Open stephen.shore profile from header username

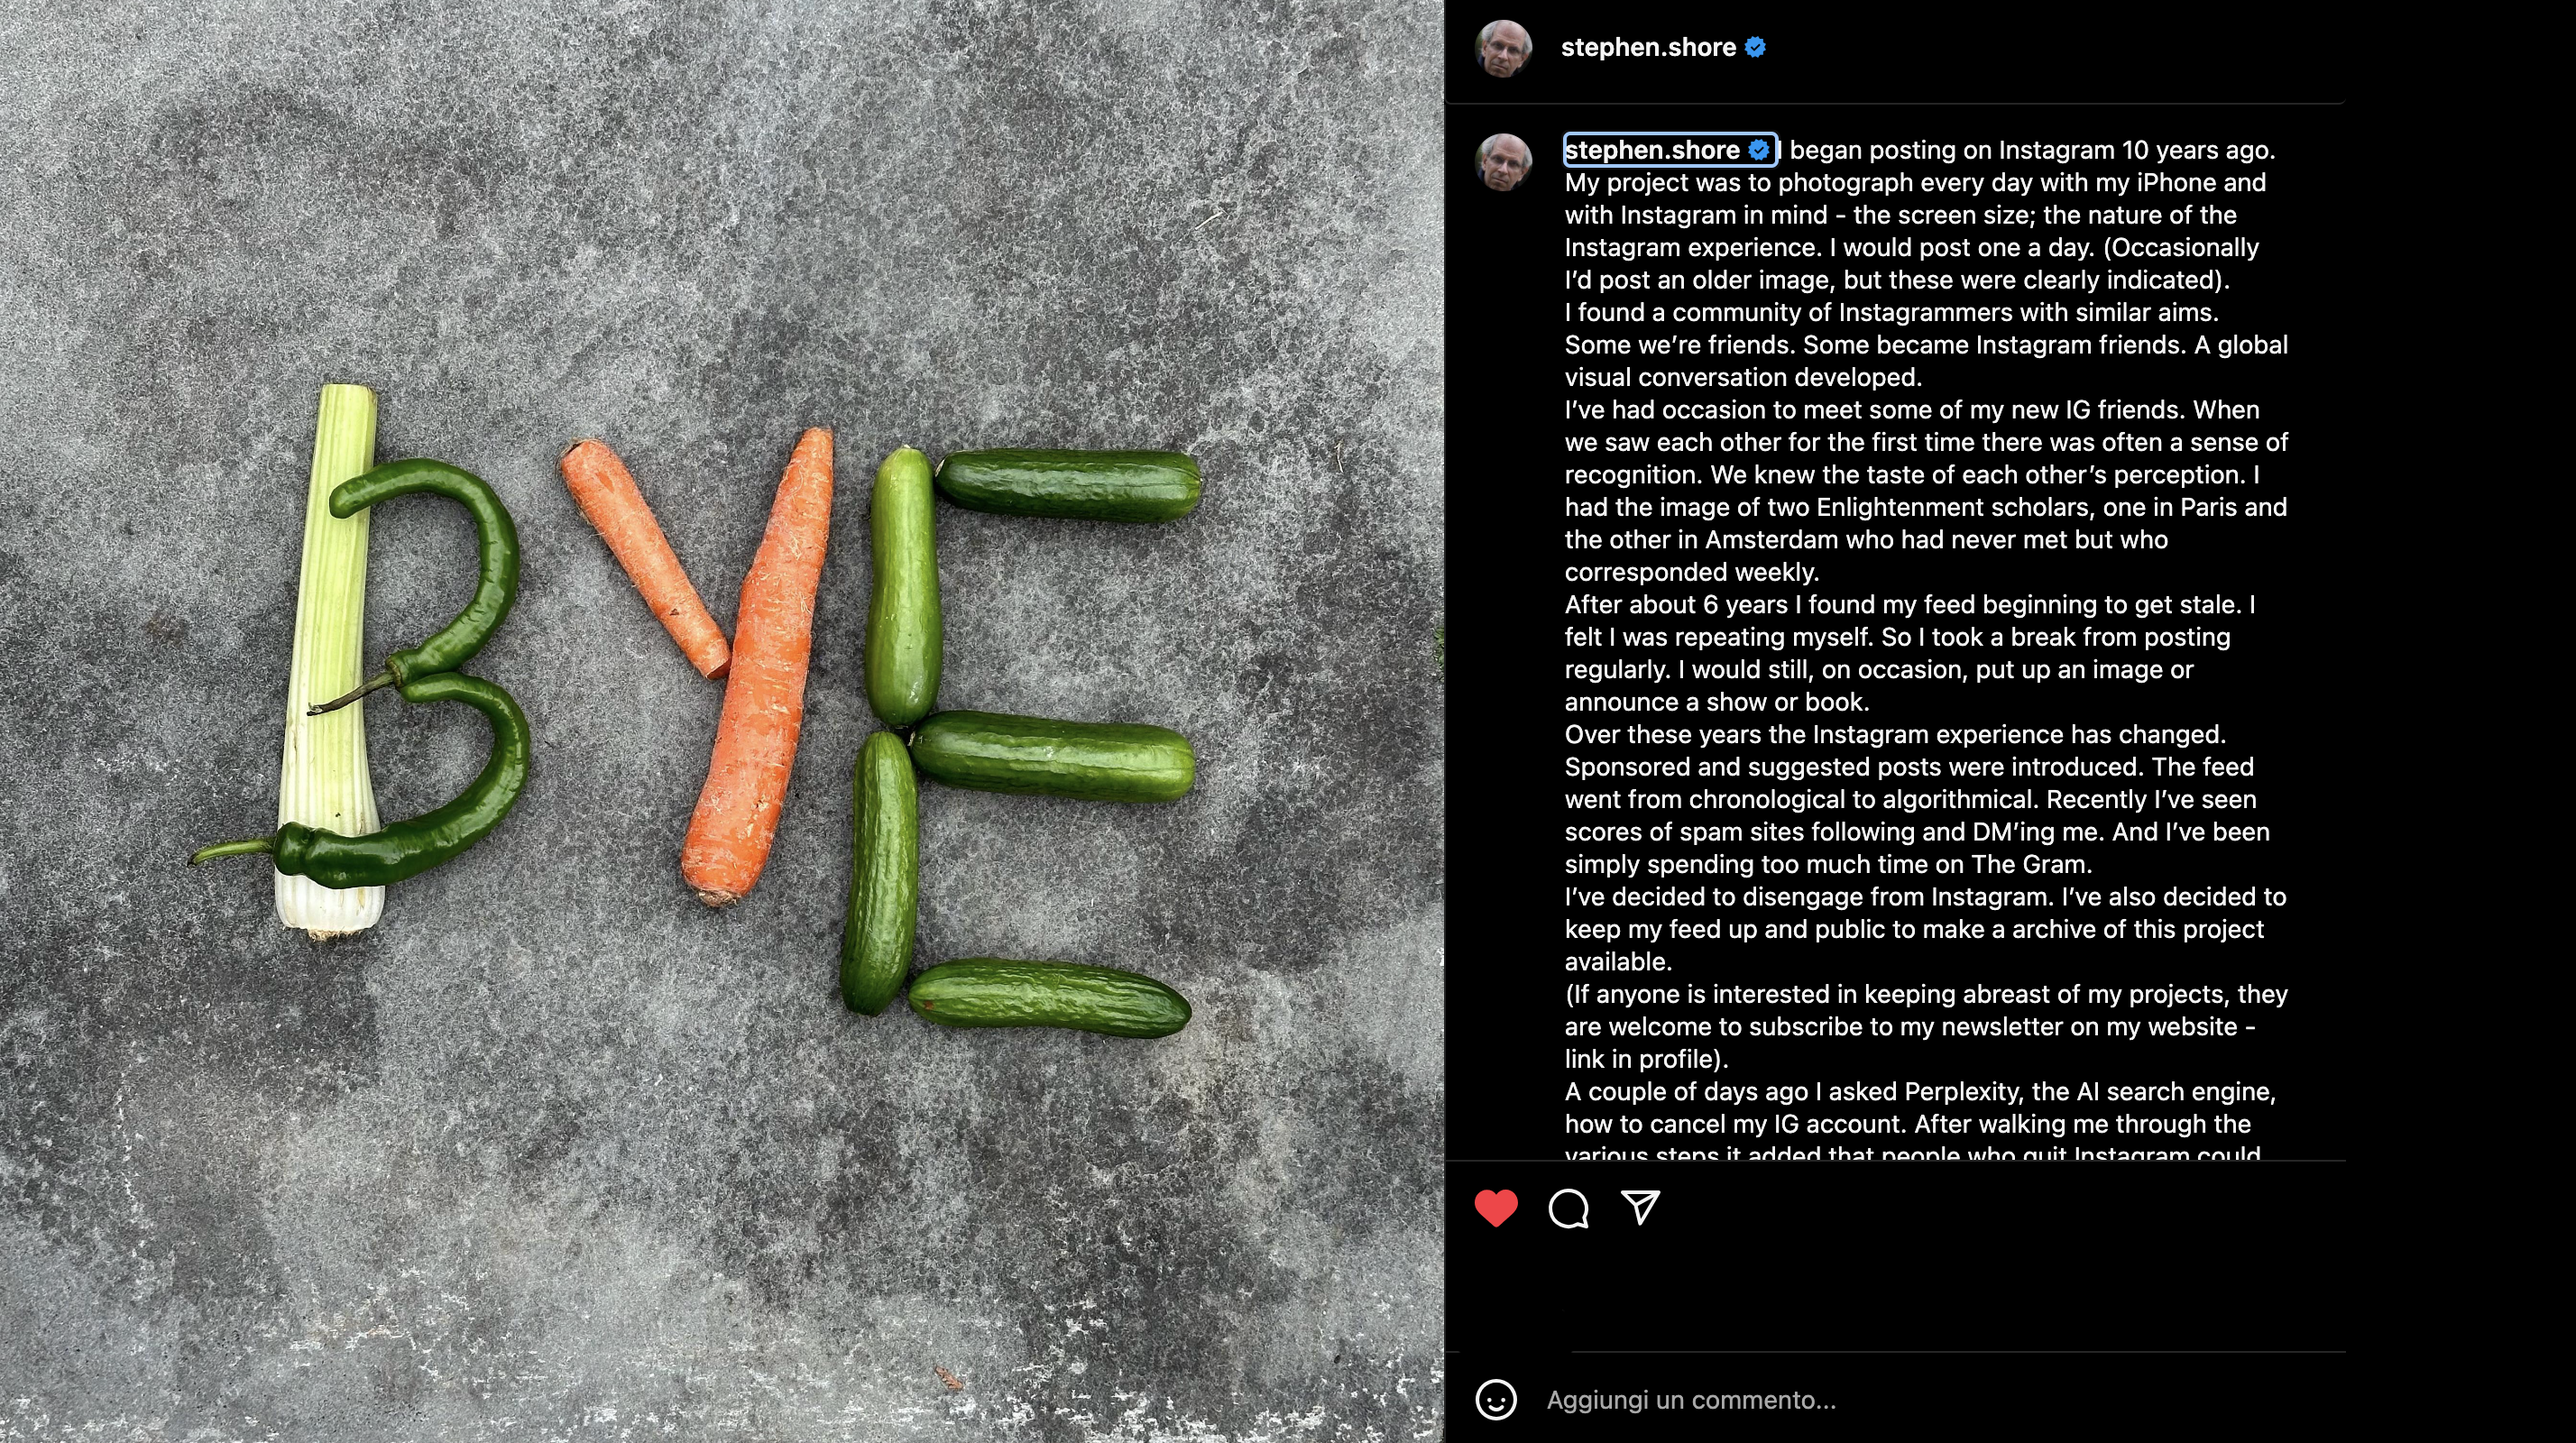point(1648,47)
